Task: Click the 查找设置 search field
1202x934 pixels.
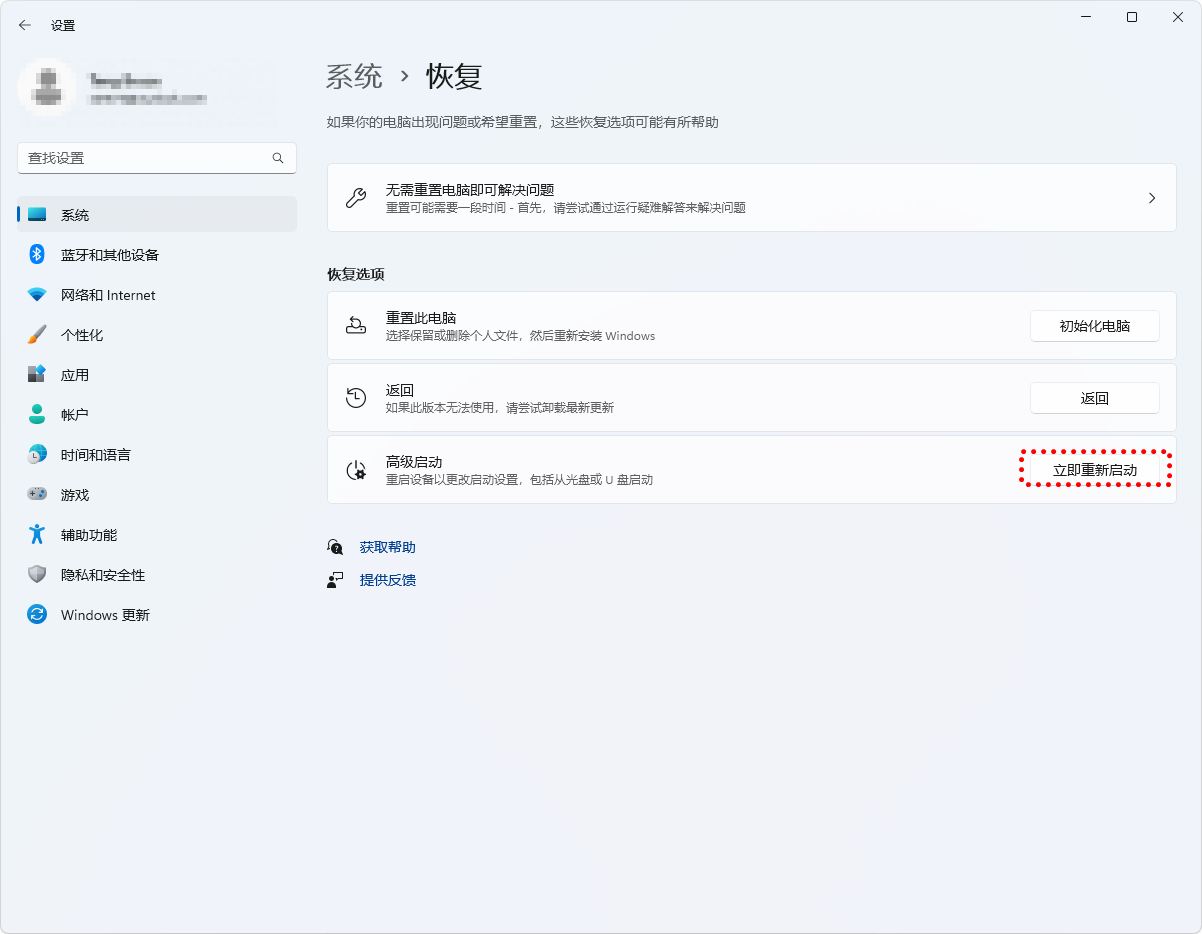Action: click(145, 158)
